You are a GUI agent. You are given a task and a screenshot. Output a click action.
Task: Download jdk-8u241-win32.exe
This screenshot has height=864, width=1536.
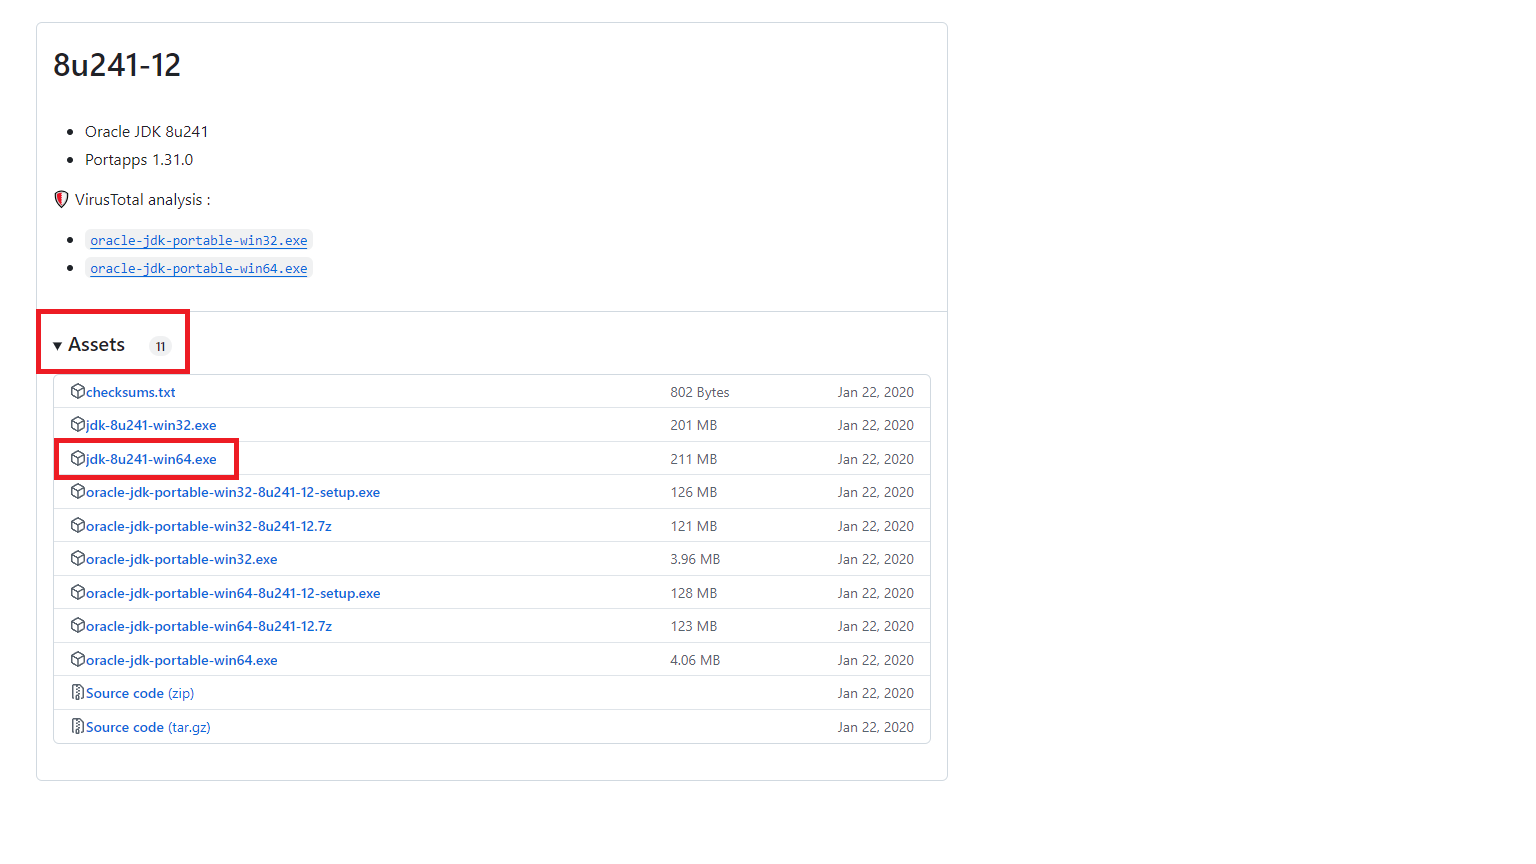151,425
